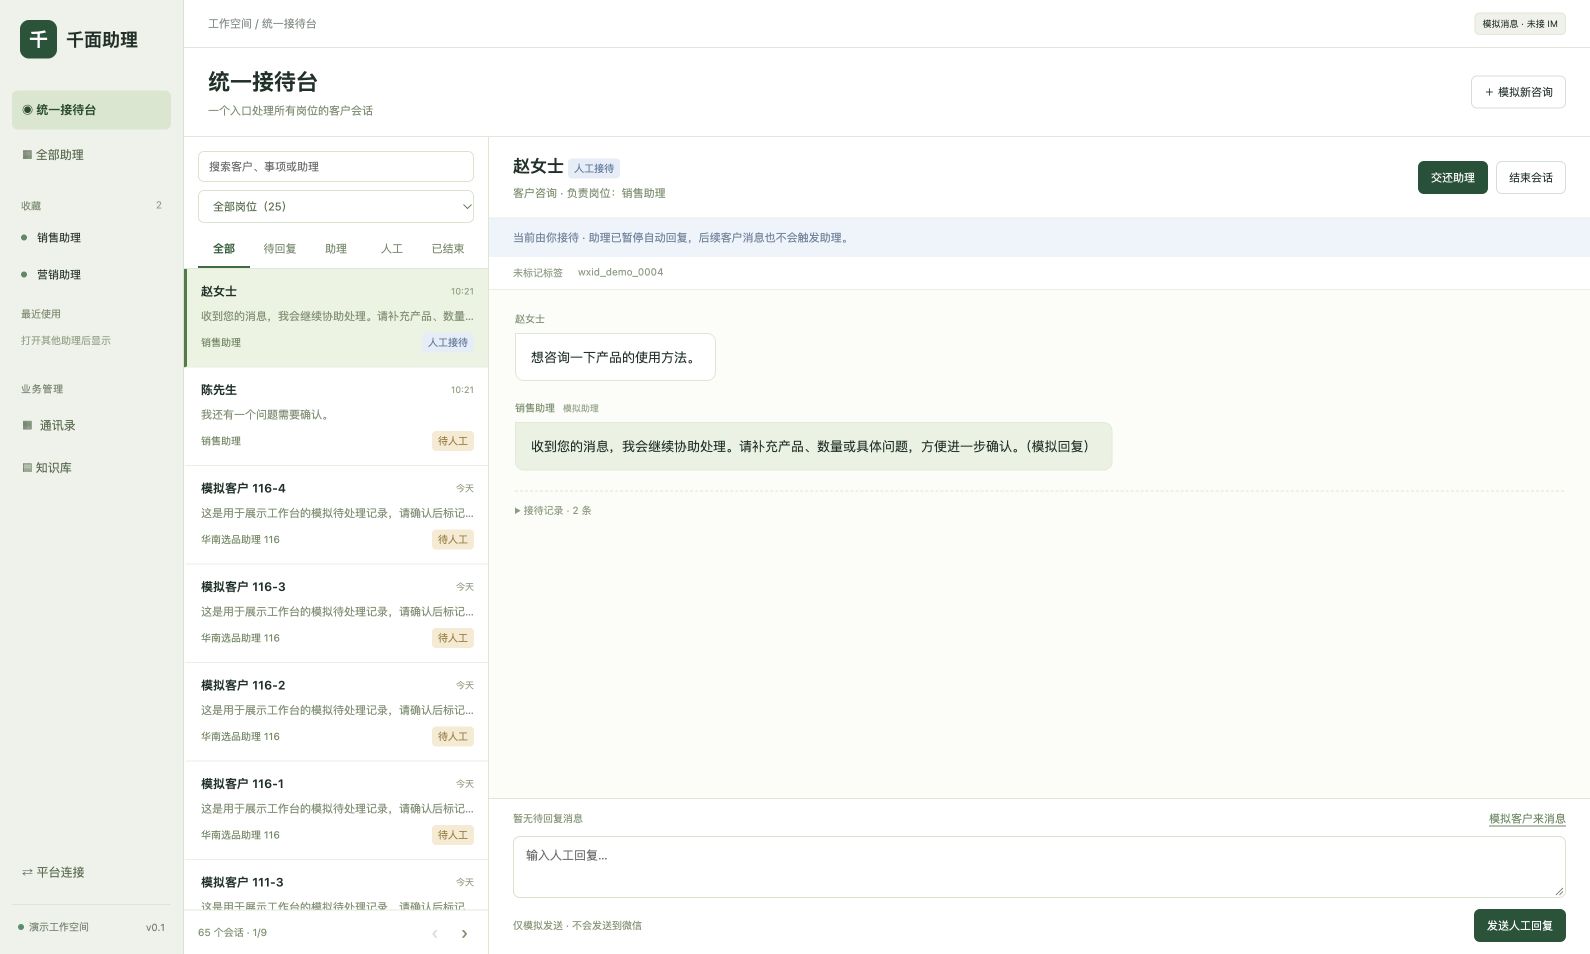The image size is (1590, 954).
Task: Open conversation 模拟客户 116-1
Action: point(336,810)
